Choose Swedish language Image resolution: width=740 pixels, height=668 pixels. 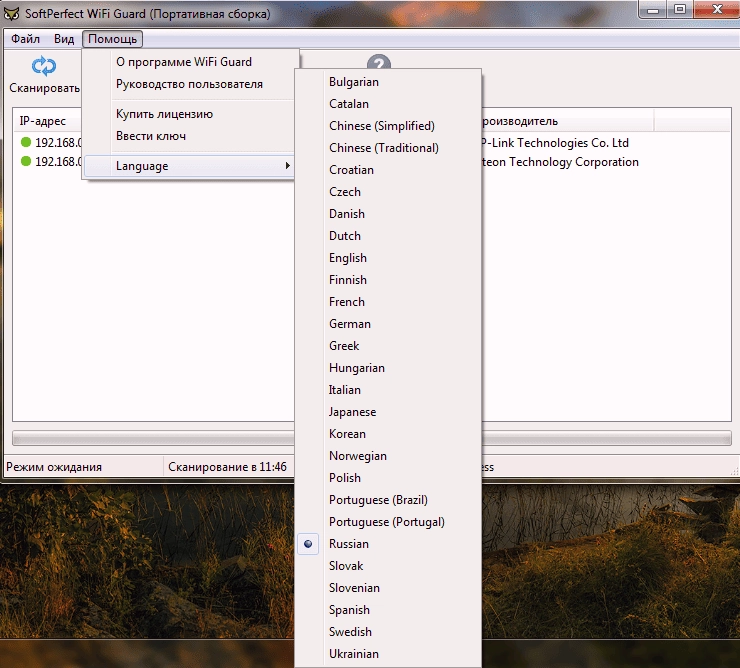pyautogui.click(x=388, y=632)
